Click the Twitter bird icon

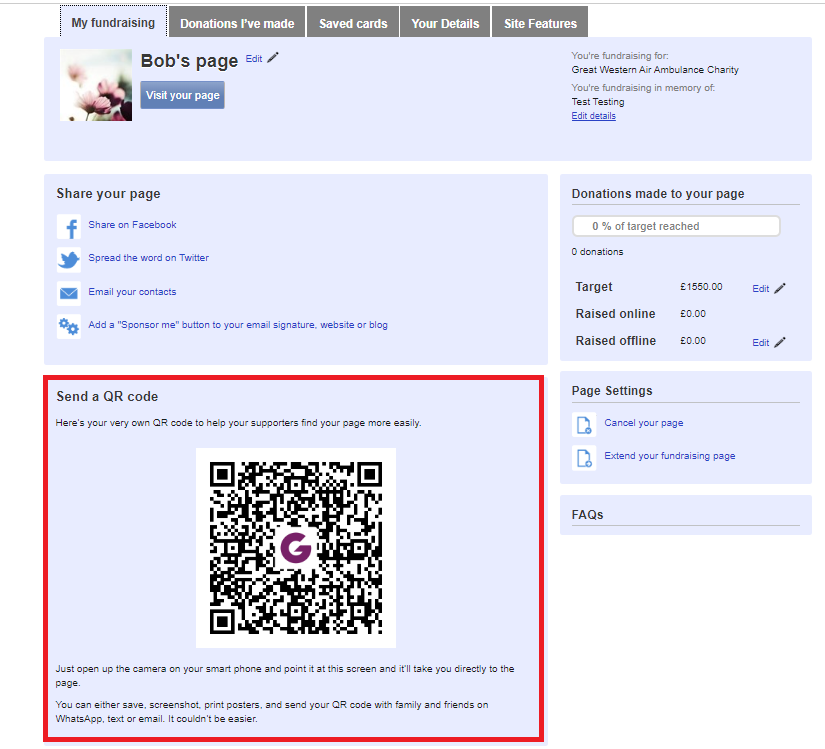(69, 260)
